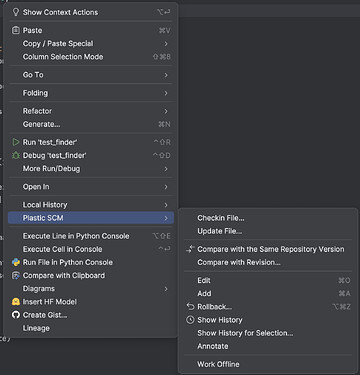360x375 pixels.
Task: Click the Rollback undo arrow icon
Action: coord(190,306)
